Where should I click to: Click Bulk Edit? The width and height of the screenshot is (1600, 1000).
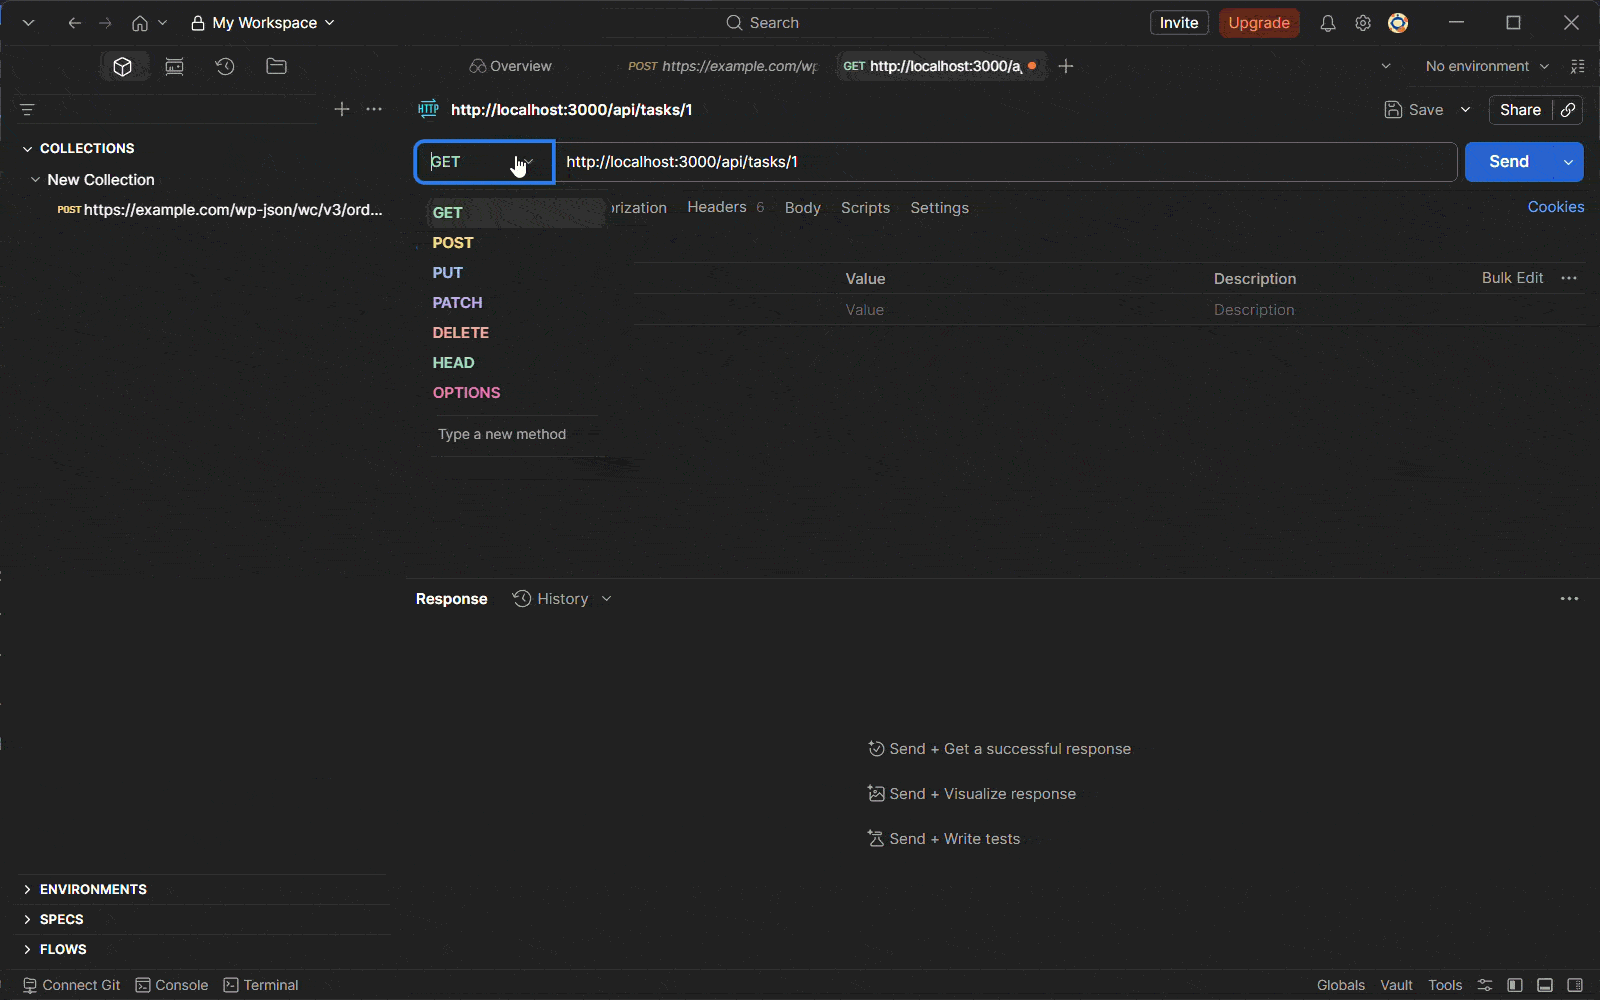click(1512, 278)
